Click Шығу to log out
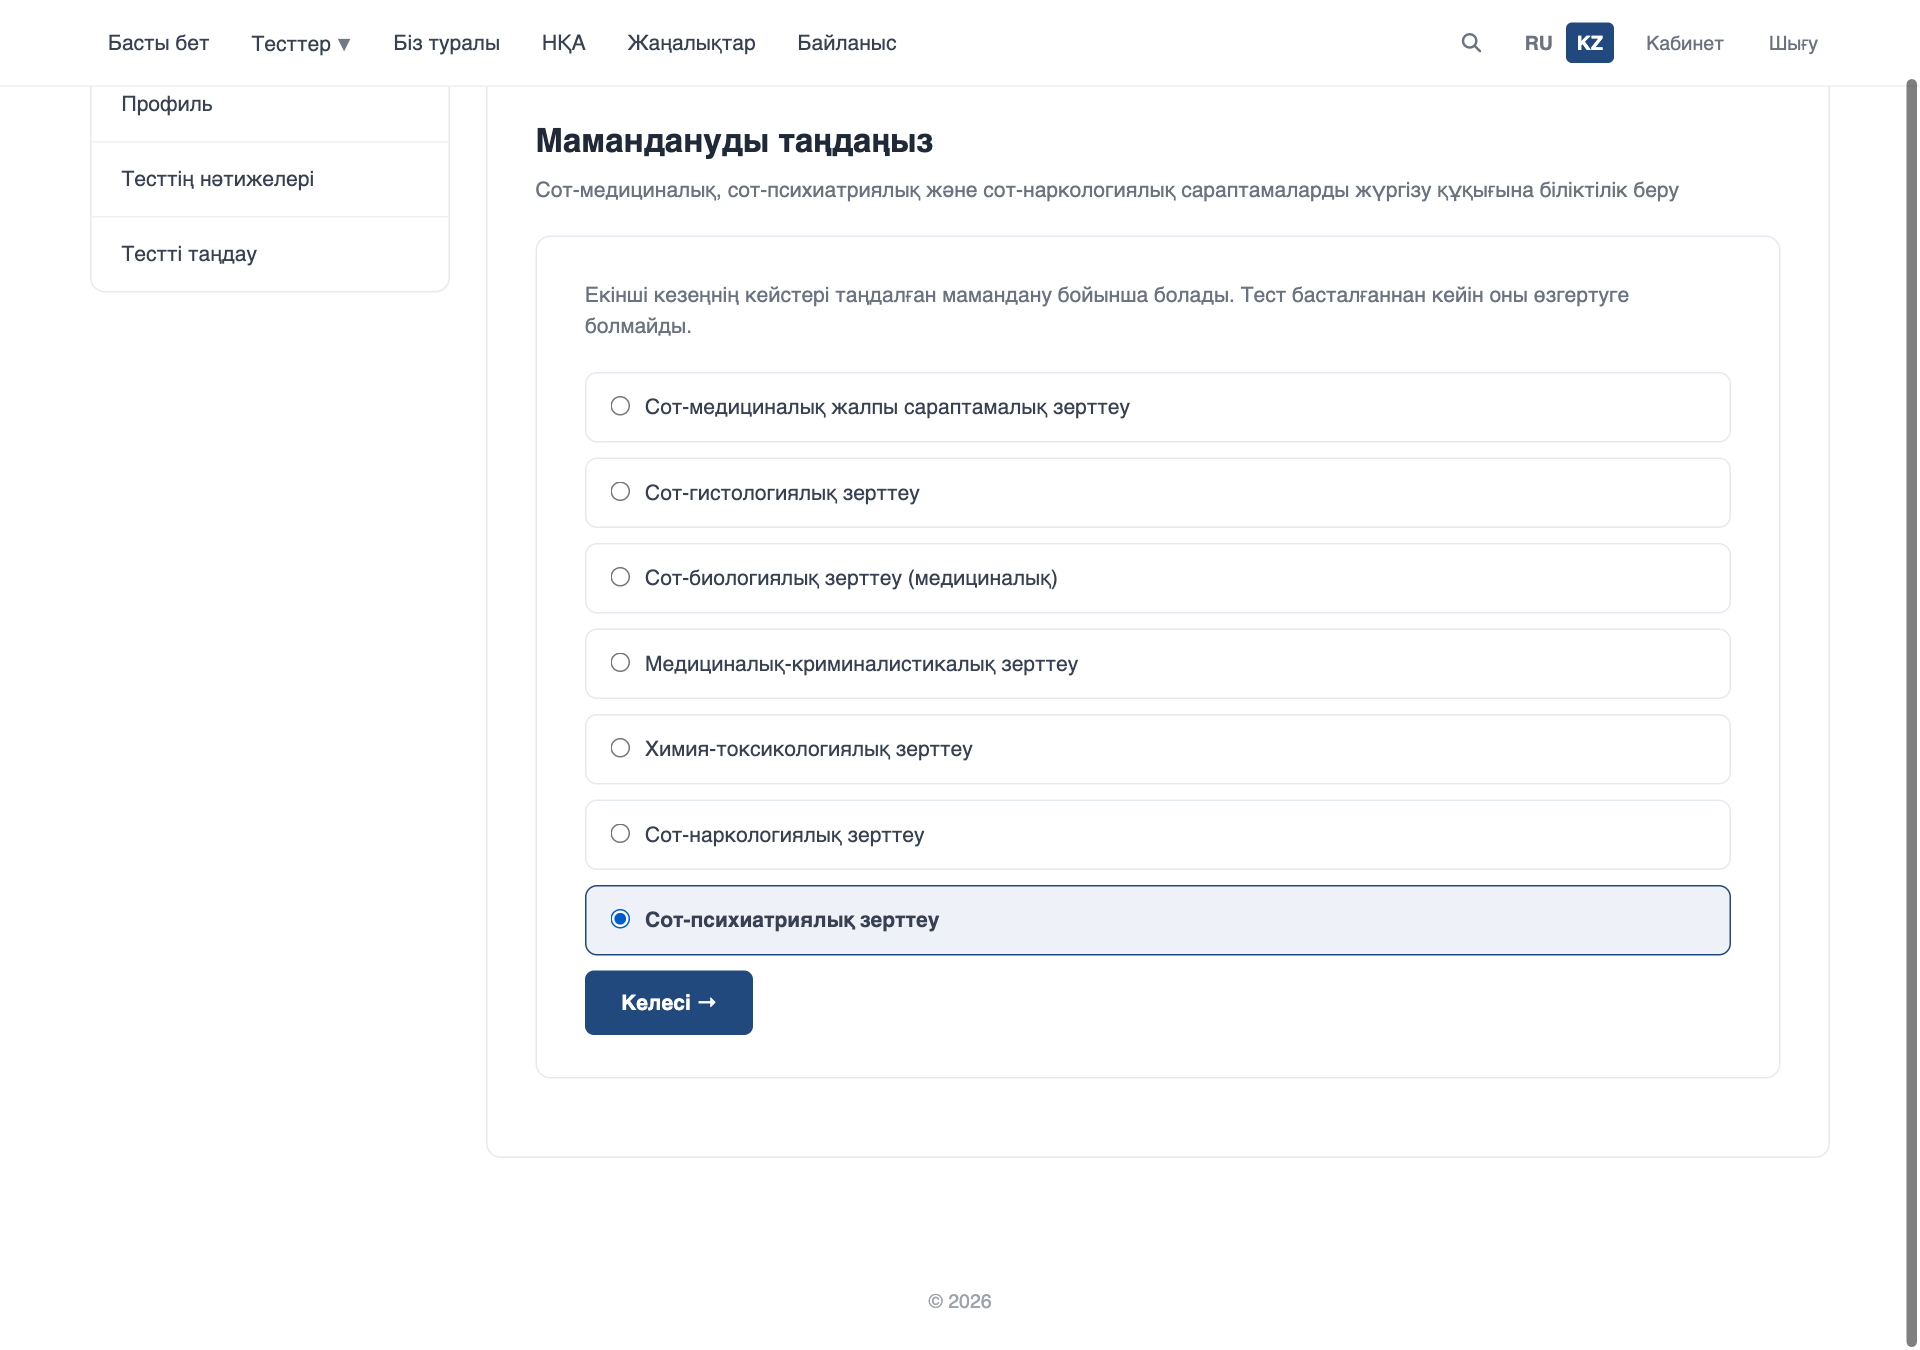1920x1350 pixels. [x=1792, y=43]
